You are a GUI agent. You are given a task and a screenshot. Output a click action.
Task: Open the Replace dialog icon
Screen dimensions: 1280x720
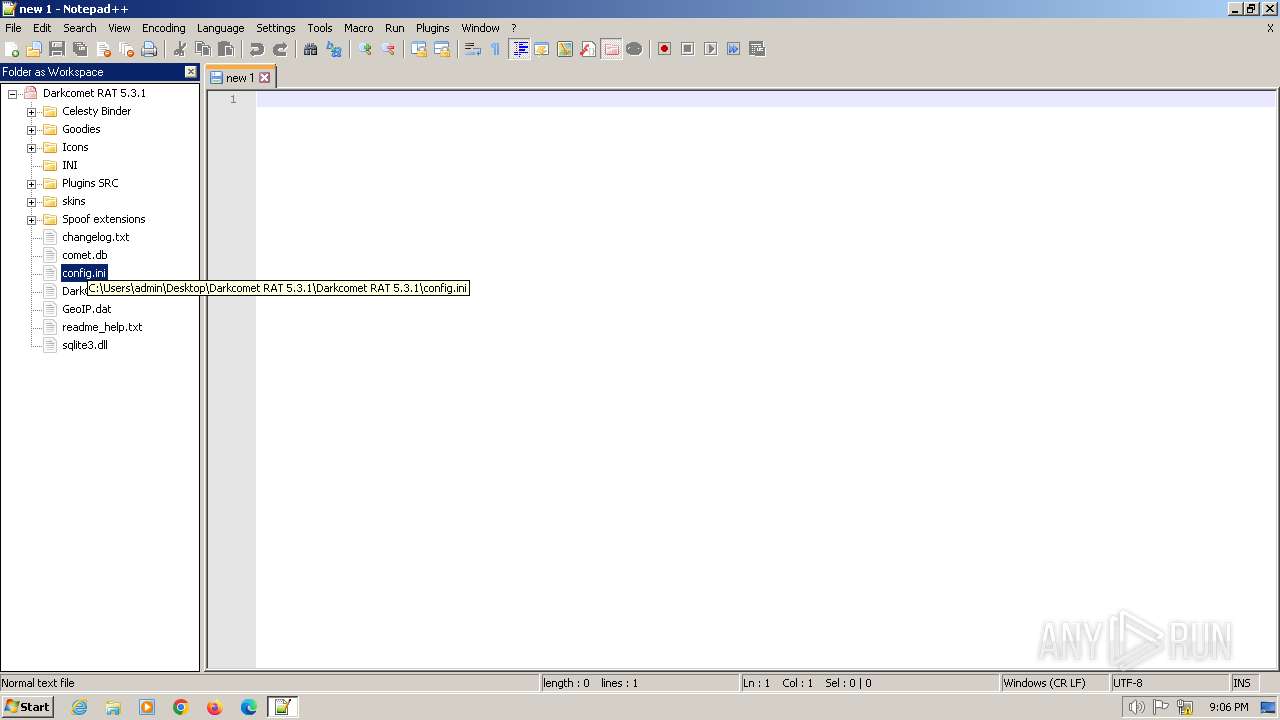tap(334, 49)
